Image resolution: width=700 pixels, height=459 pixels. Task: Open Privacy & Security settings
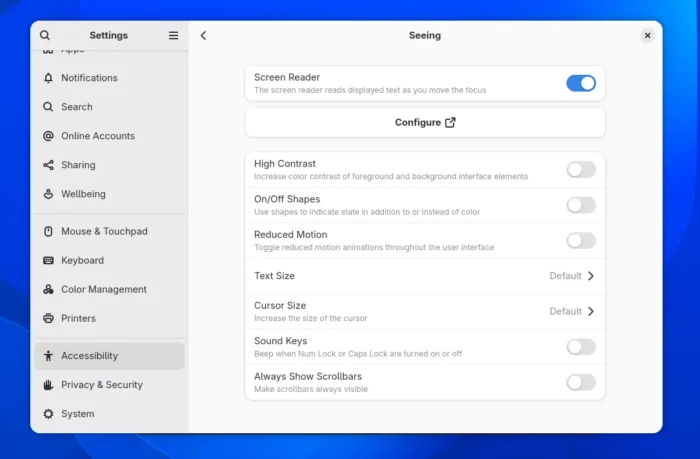pos(101,384)
